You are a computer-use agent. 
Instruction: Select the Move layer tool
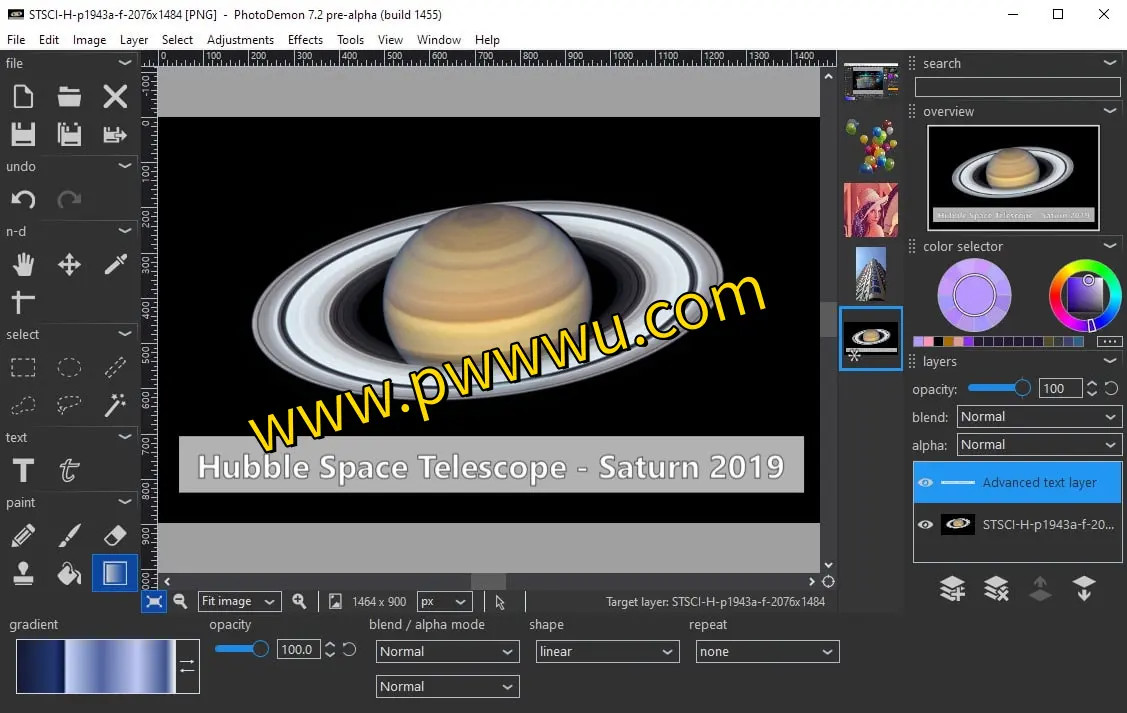click(x=69, y=264)
